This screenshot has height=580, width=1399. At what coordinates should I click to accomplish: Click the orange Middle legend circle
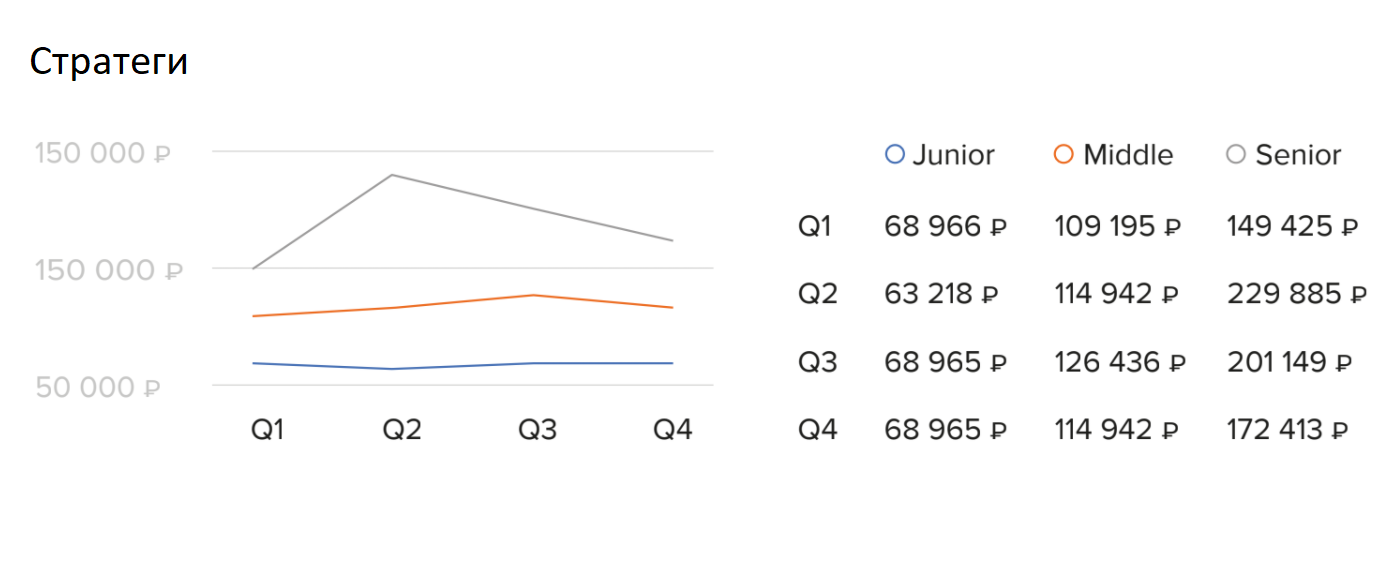point(1064,154)
